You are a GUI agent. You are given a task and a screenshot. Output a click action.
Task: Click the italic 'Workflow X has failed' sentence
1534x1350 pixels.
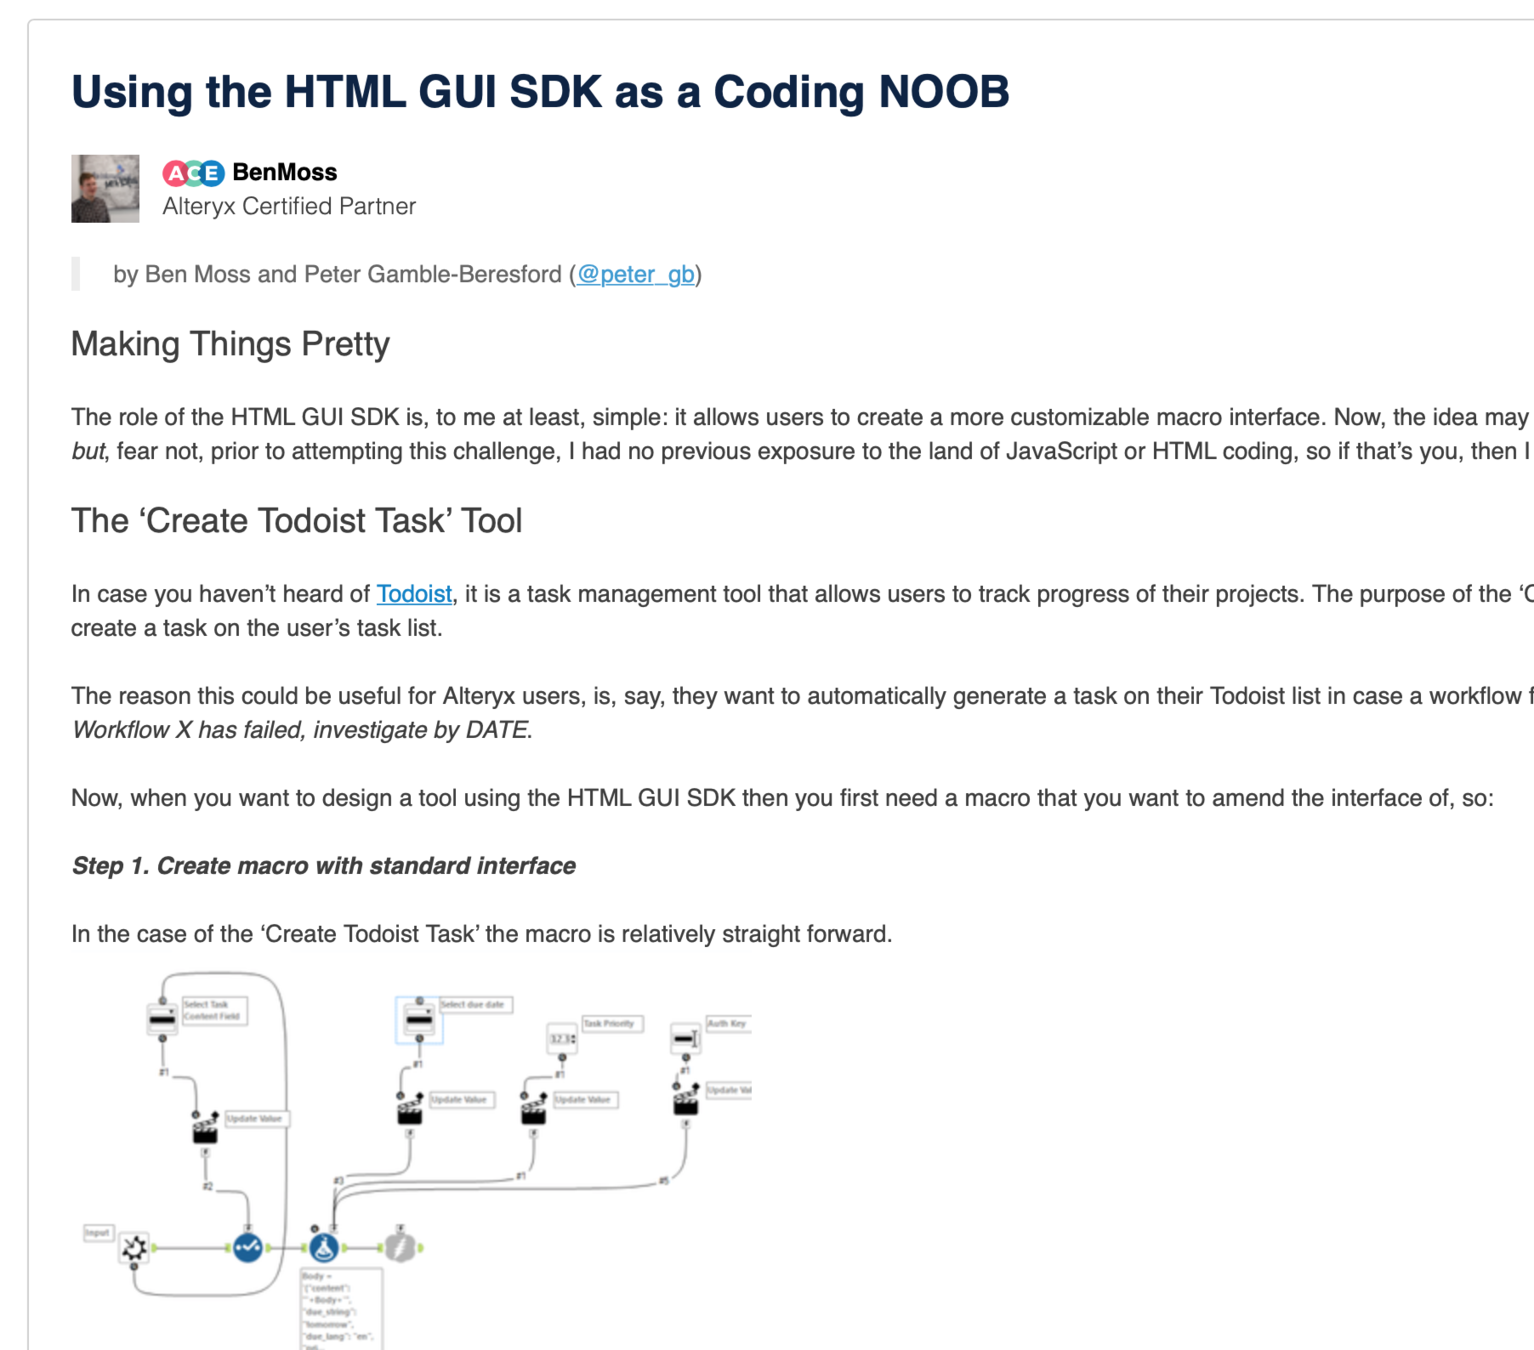[302, 730]
